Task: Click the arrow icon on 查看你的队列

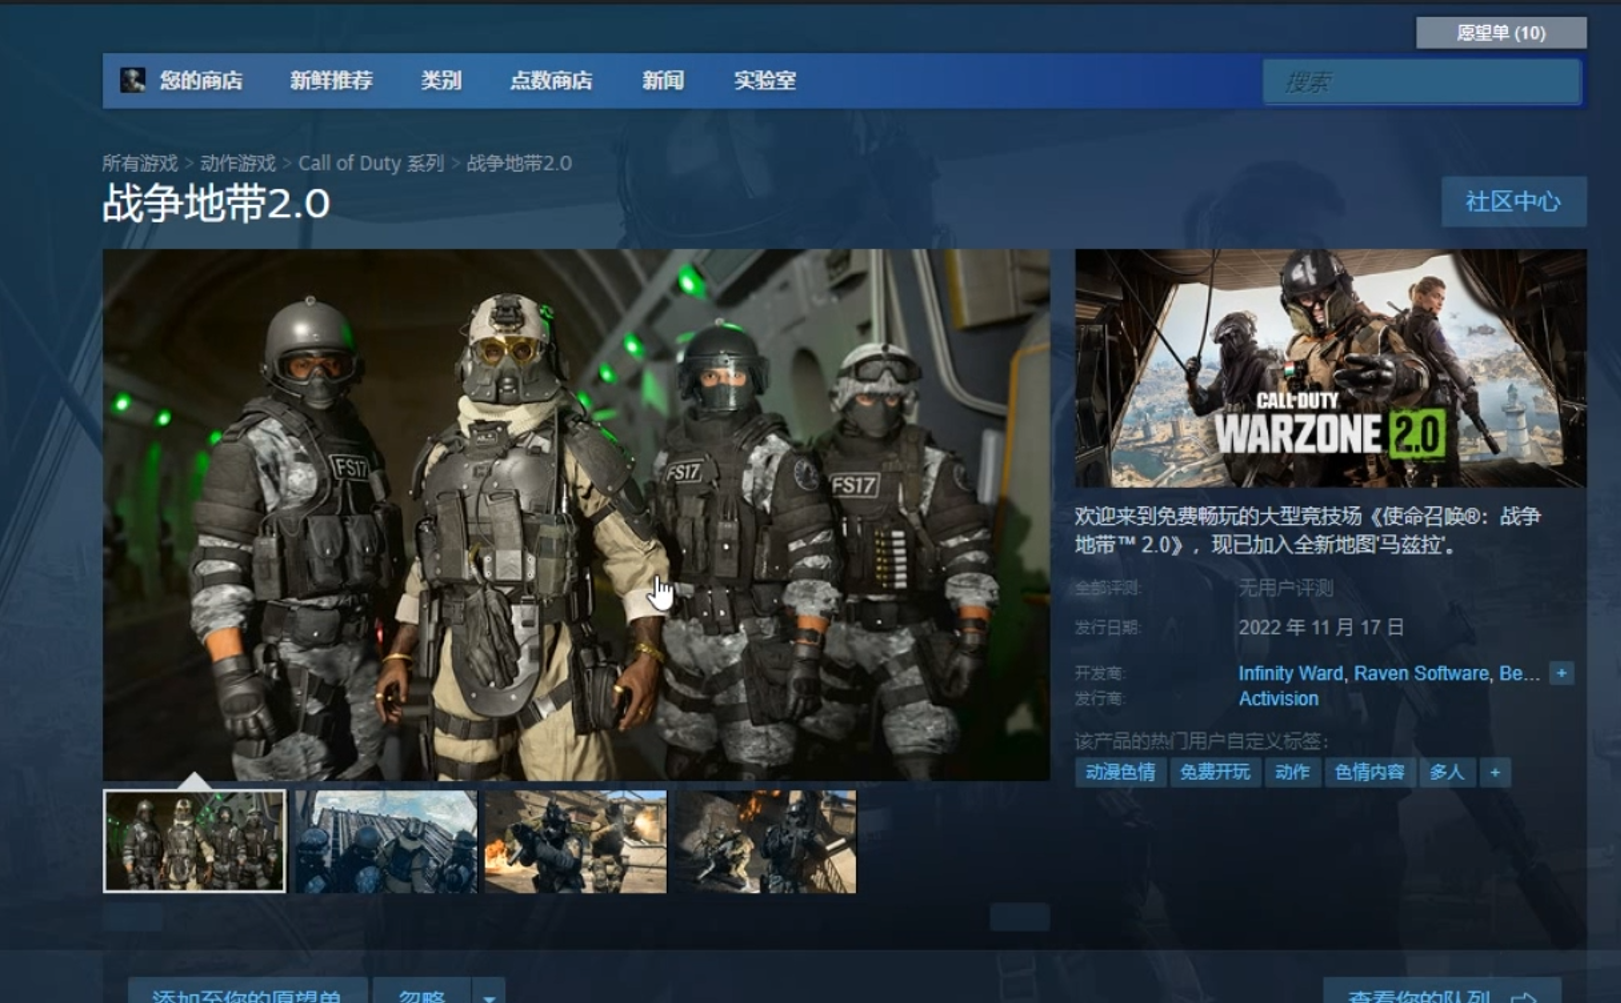Action: click(1524, 994)
